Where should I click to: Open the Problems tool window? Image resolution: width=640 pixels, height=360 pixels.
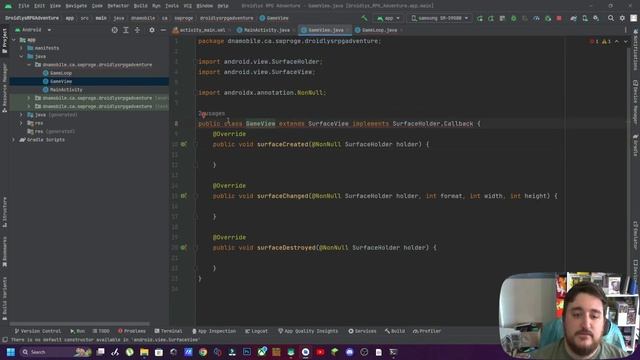tap(131, 331)
